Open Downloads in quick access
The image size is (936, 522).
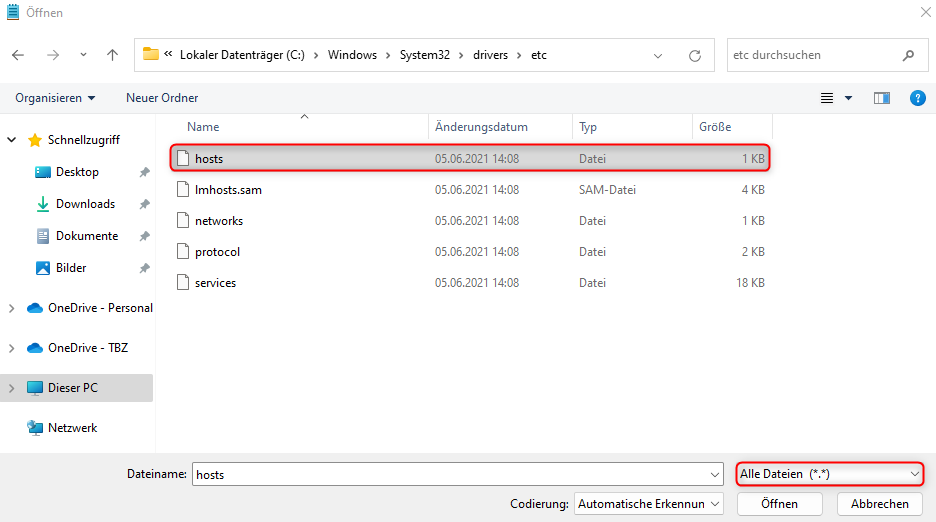coord(85,204)
